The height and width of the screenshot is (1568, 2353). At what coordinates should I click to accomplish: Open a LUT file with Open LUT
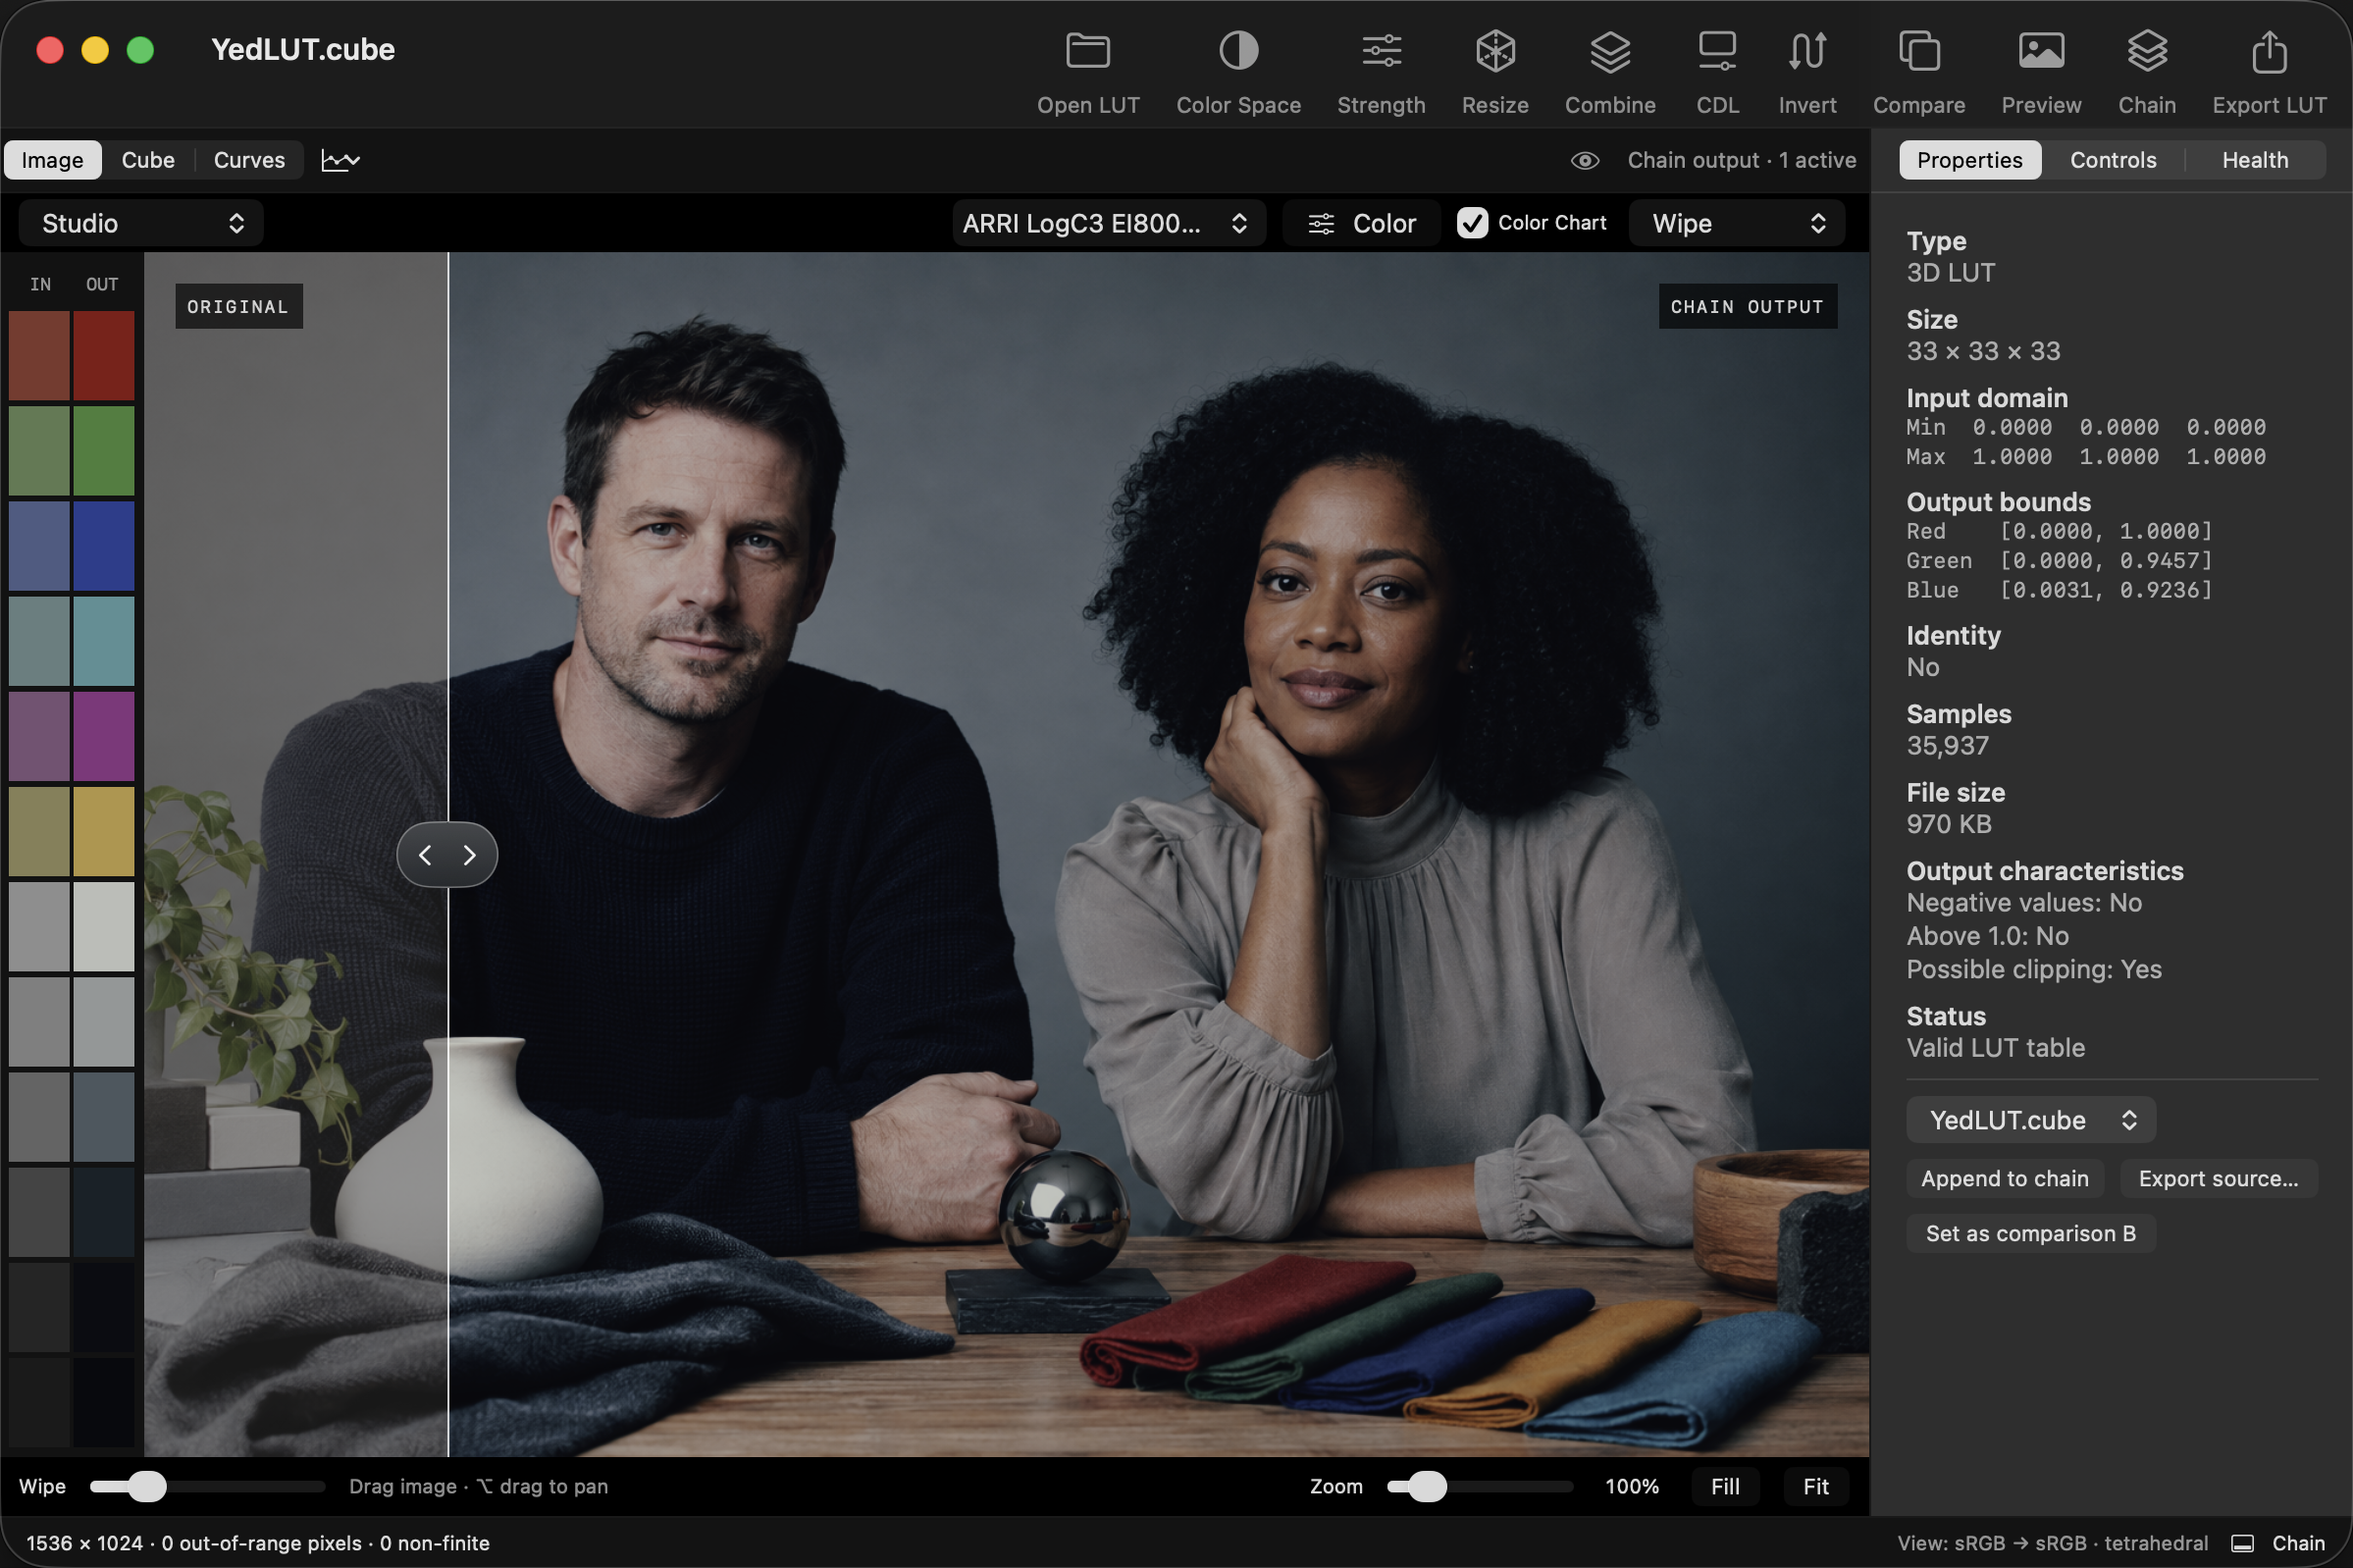(1087, 73)
